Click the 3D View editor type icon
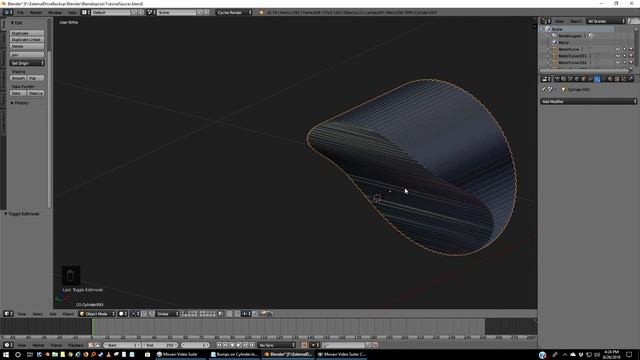The width and height of the screenshot is (640, 360). click(8, 313)
